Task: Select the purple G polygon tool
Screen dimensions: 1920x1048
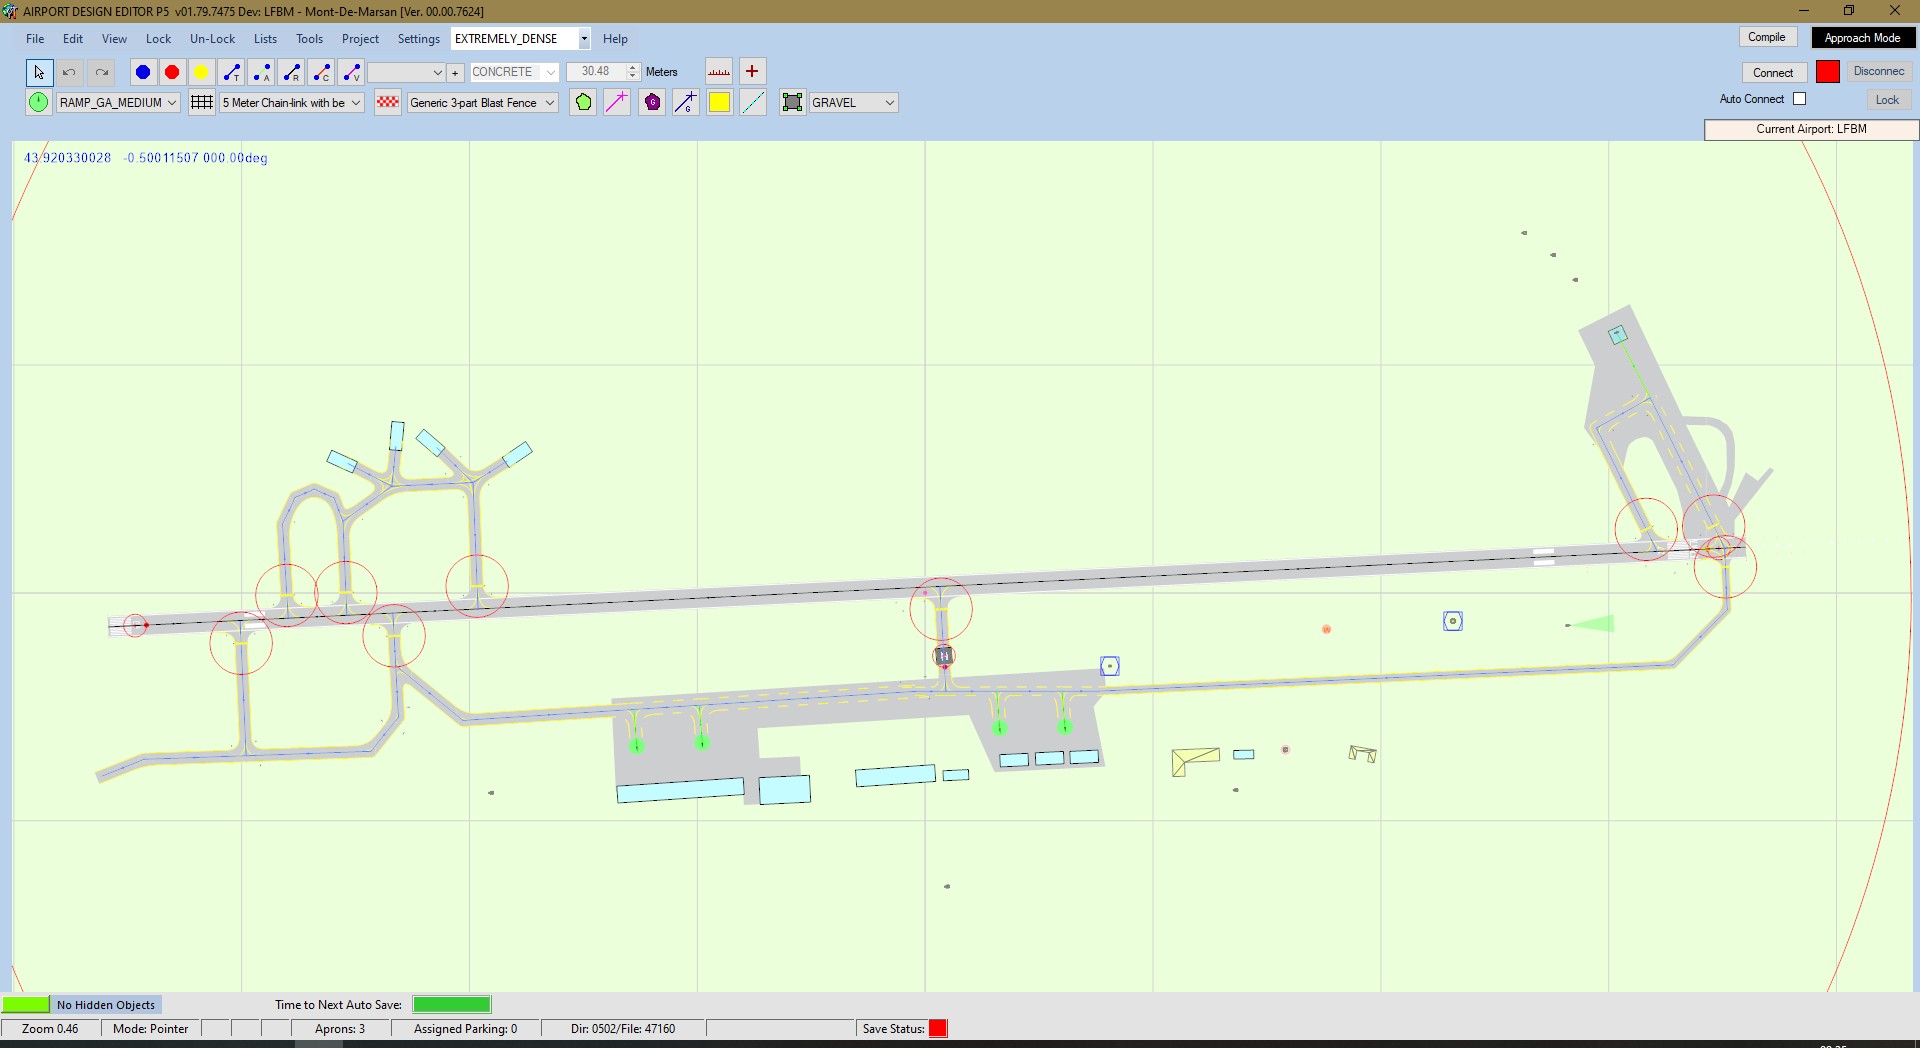Action: pos(652,102)
